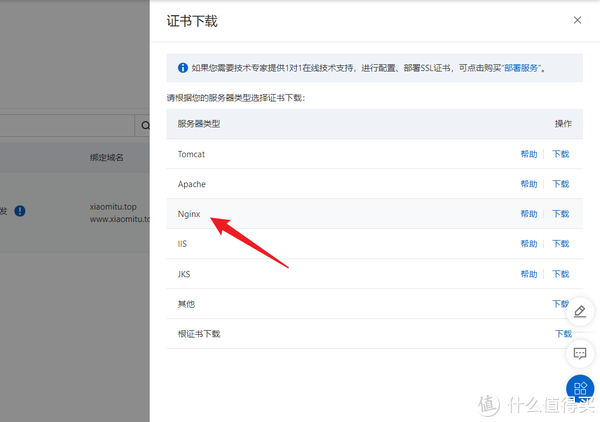Open help for Apache
This screenshot has width=600, height=422.
click(529, 184)
